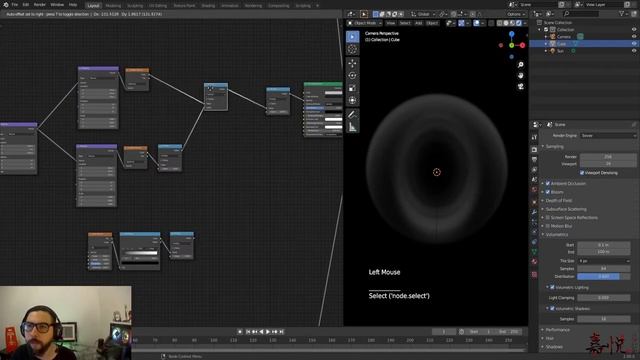Open the viewport Options dropdown
This screenshot has width=640, height=360.
516,14
